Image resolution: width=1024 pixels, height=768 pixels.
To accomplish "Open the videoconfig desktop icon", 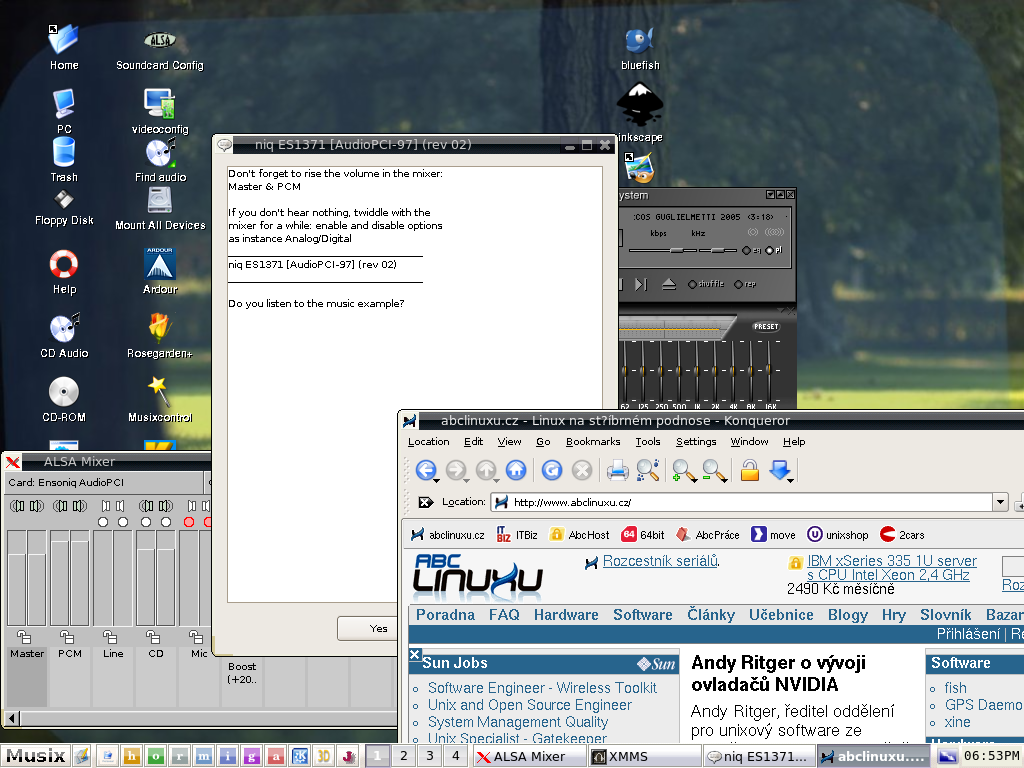I will pos(160,111).
